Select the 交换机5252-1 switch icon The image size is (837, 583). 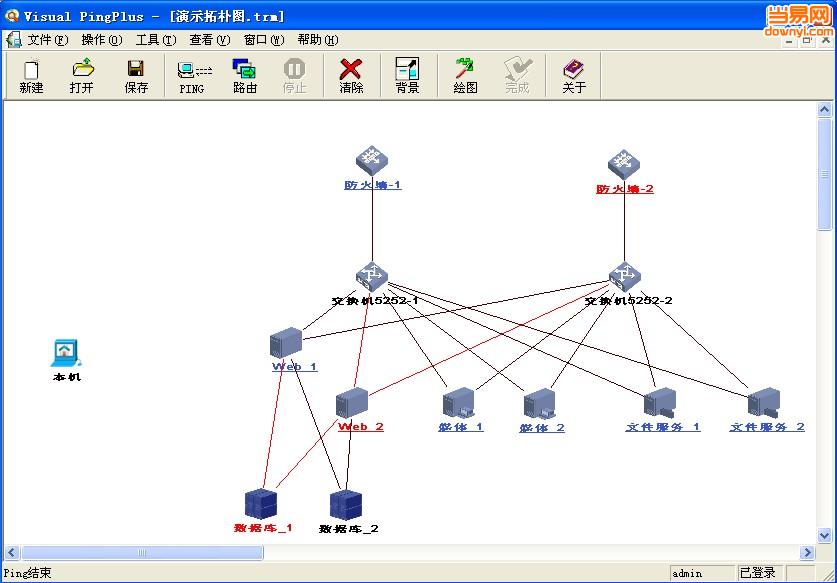[x=372, y=277]
